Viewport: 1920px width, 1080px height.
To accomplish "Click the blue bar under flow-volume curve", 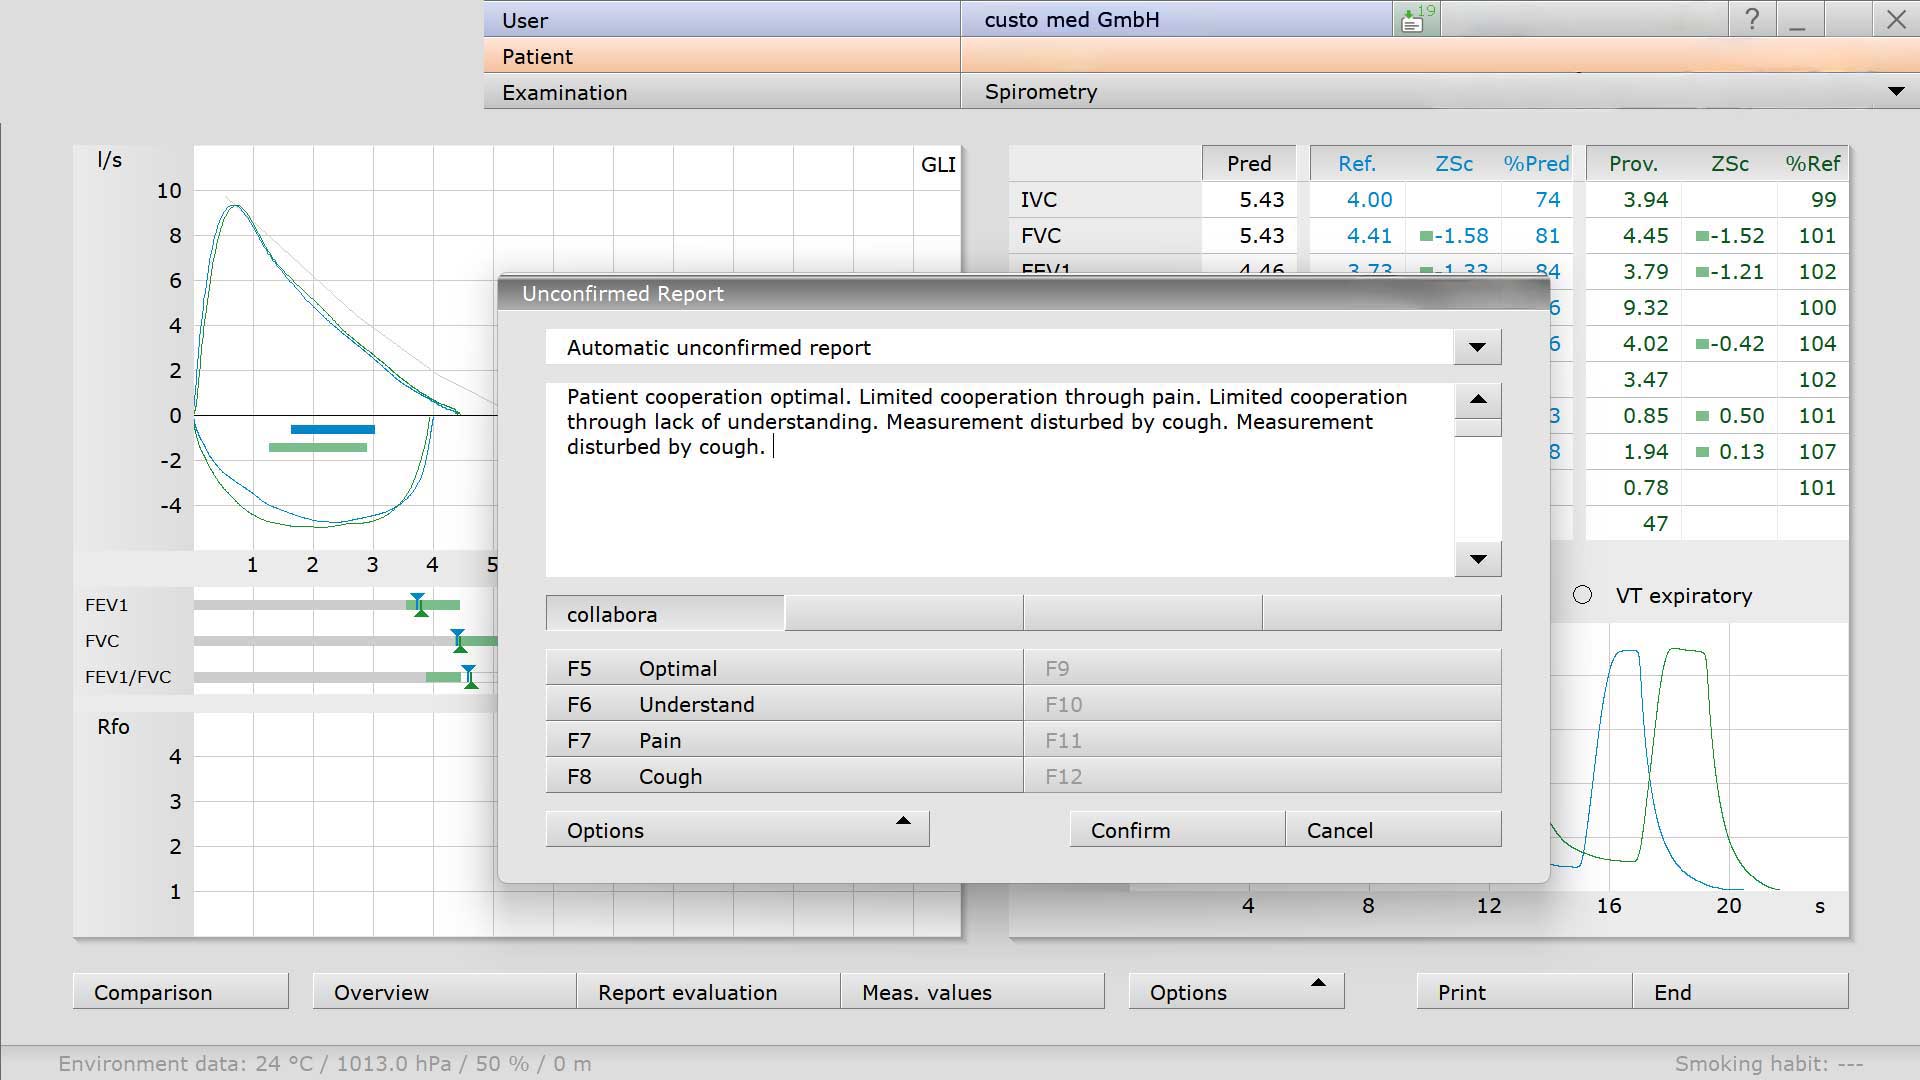I will click(x=333, y=429).
